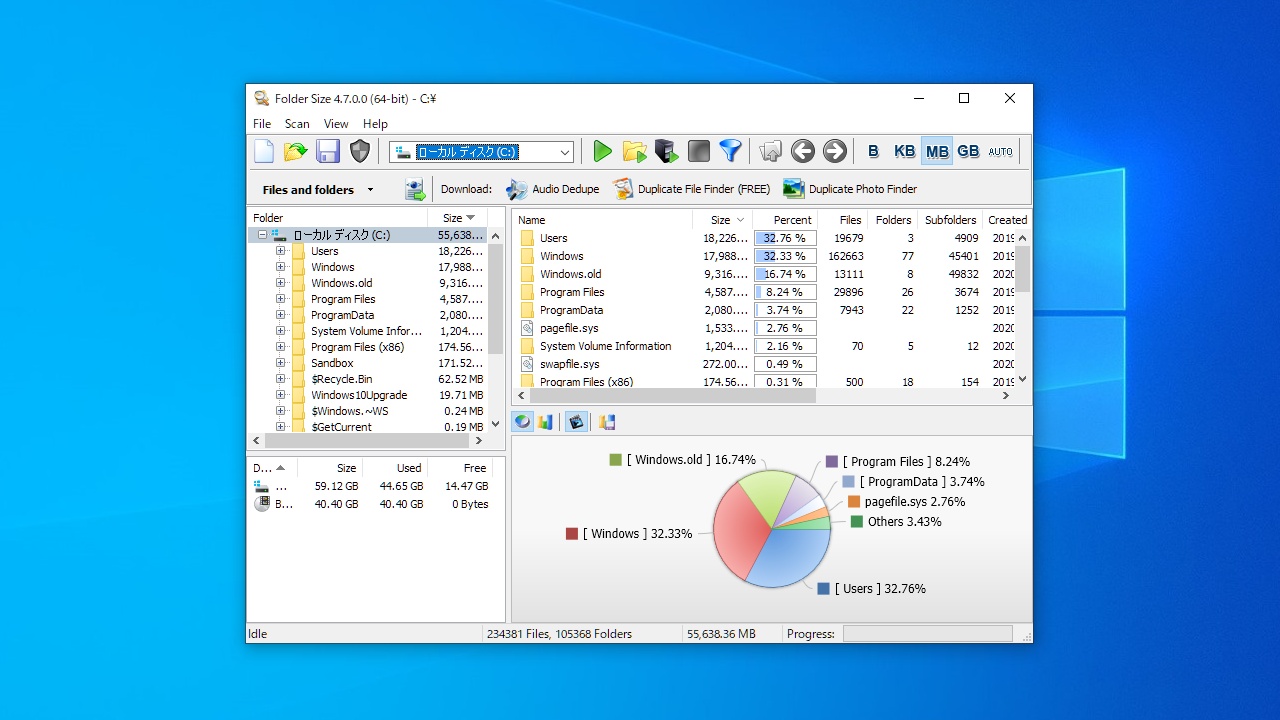The width and height of the screenshot is (1280, 720).
Task: Click the Users blue legend swatch
Action: pos(823,589)
